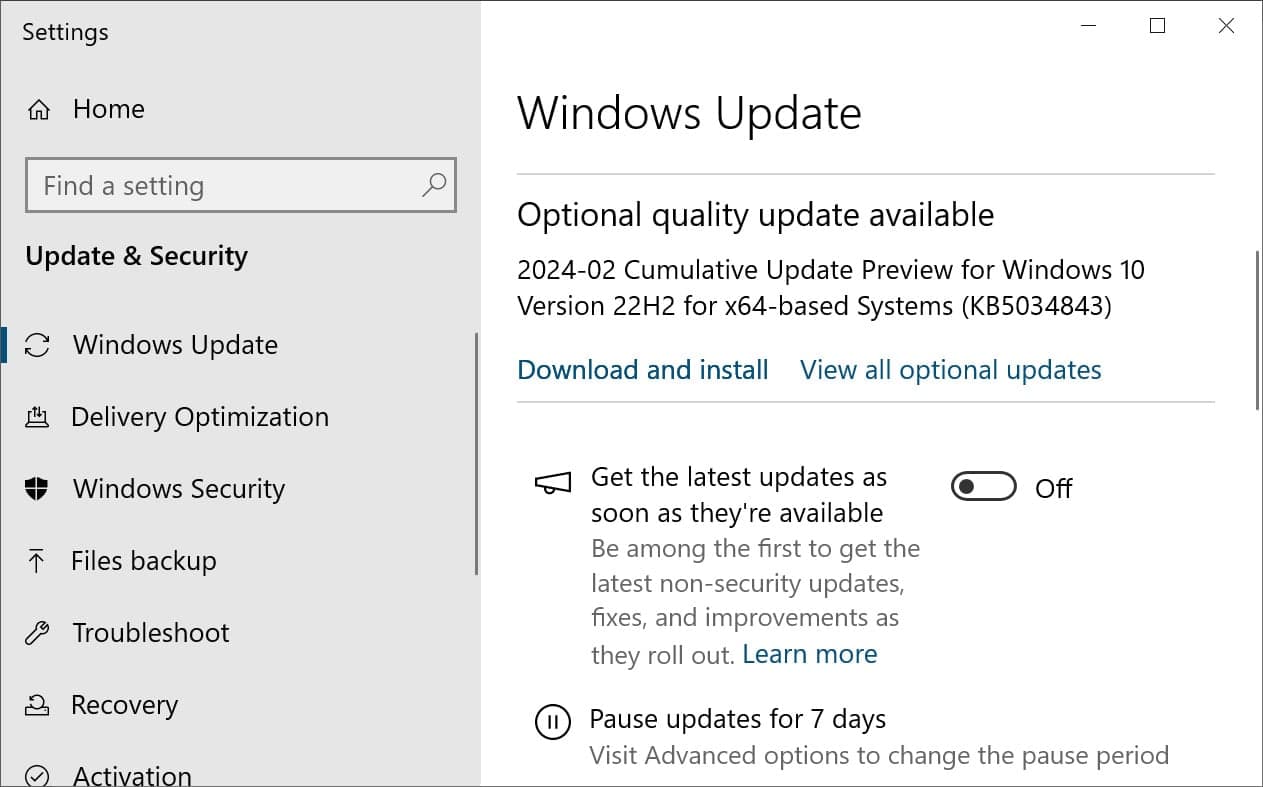The width and height of the screenshot is (1263, 787).
Task: Open the Troubleshoot settings page
Action: (x=150, y=632)
